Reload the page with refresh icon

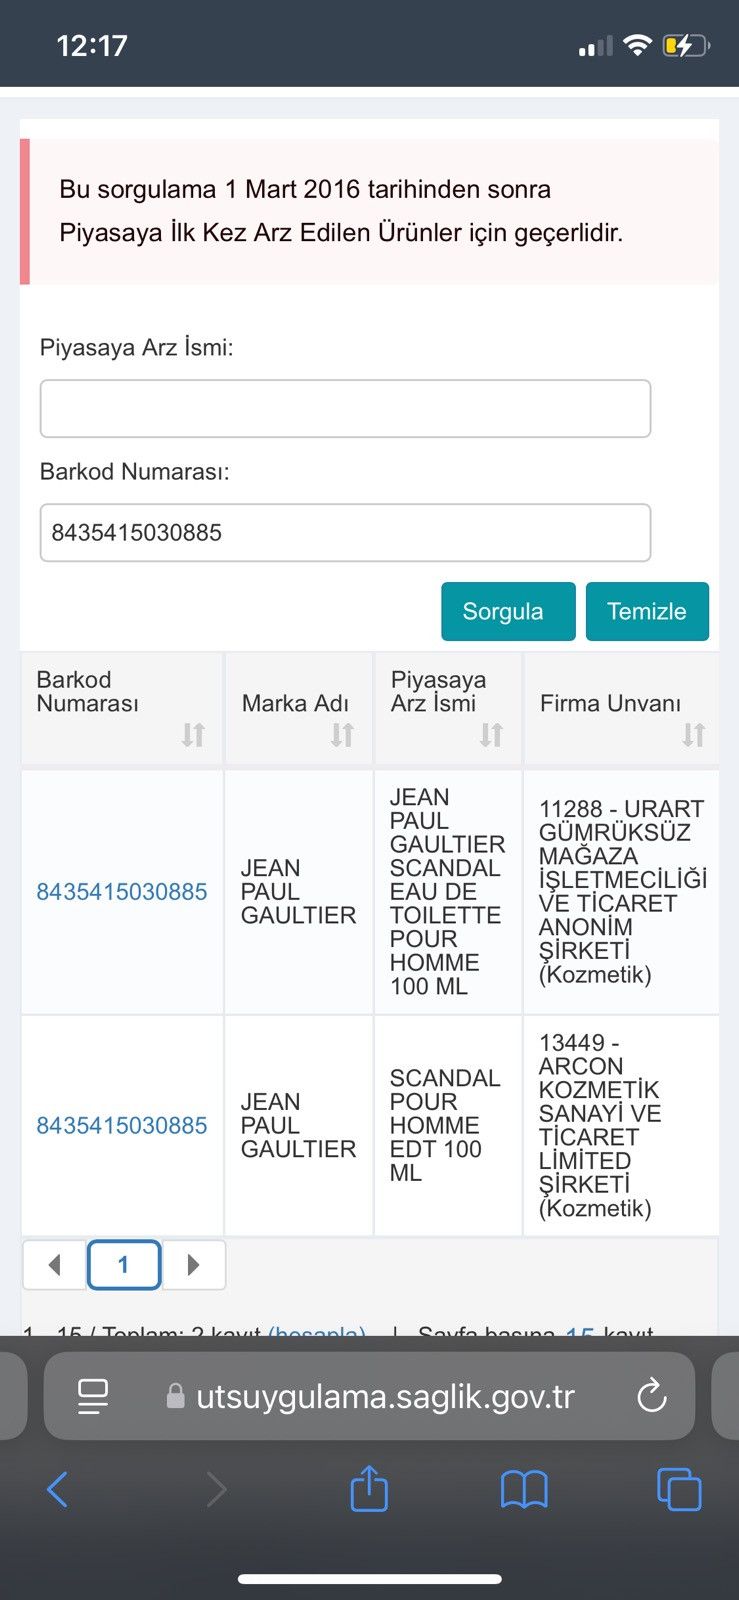click(x=652, y=1396)
